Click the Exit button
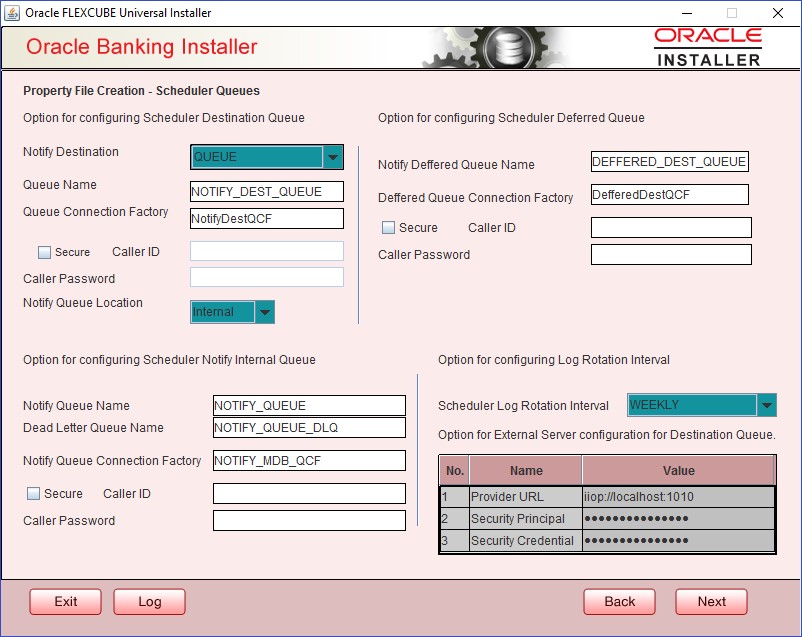 click(65, 602)
